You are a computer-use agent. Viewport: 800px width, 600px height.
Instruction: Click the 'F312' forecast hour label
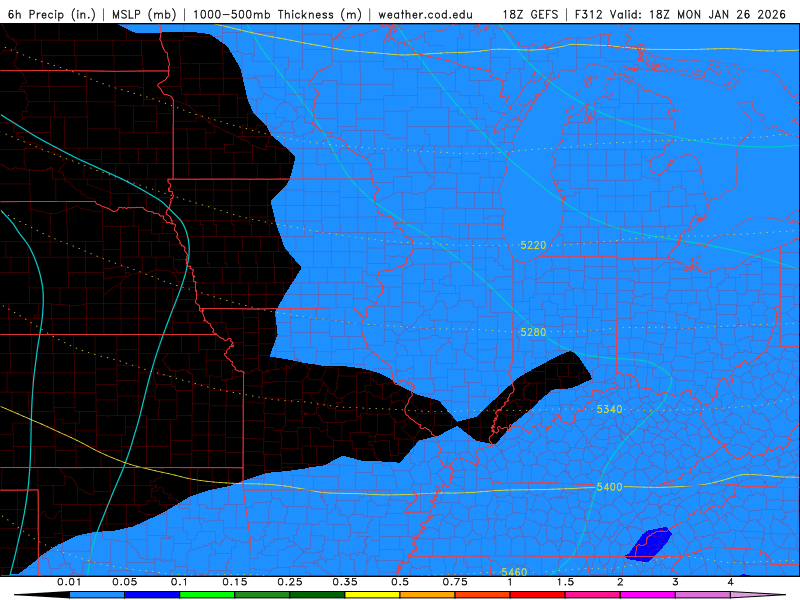(589, 14)
